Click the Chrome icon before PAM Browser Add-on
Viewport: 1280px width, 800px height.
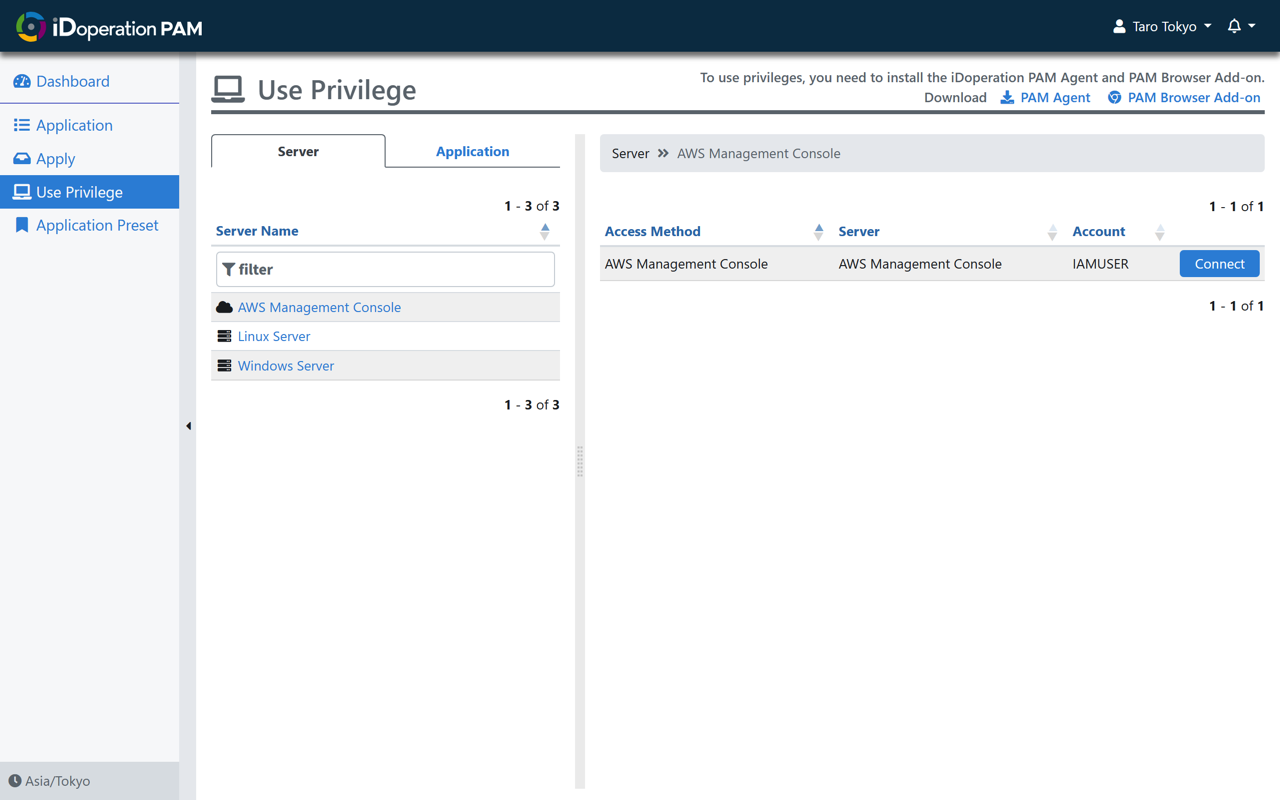tap(1114, 97)
